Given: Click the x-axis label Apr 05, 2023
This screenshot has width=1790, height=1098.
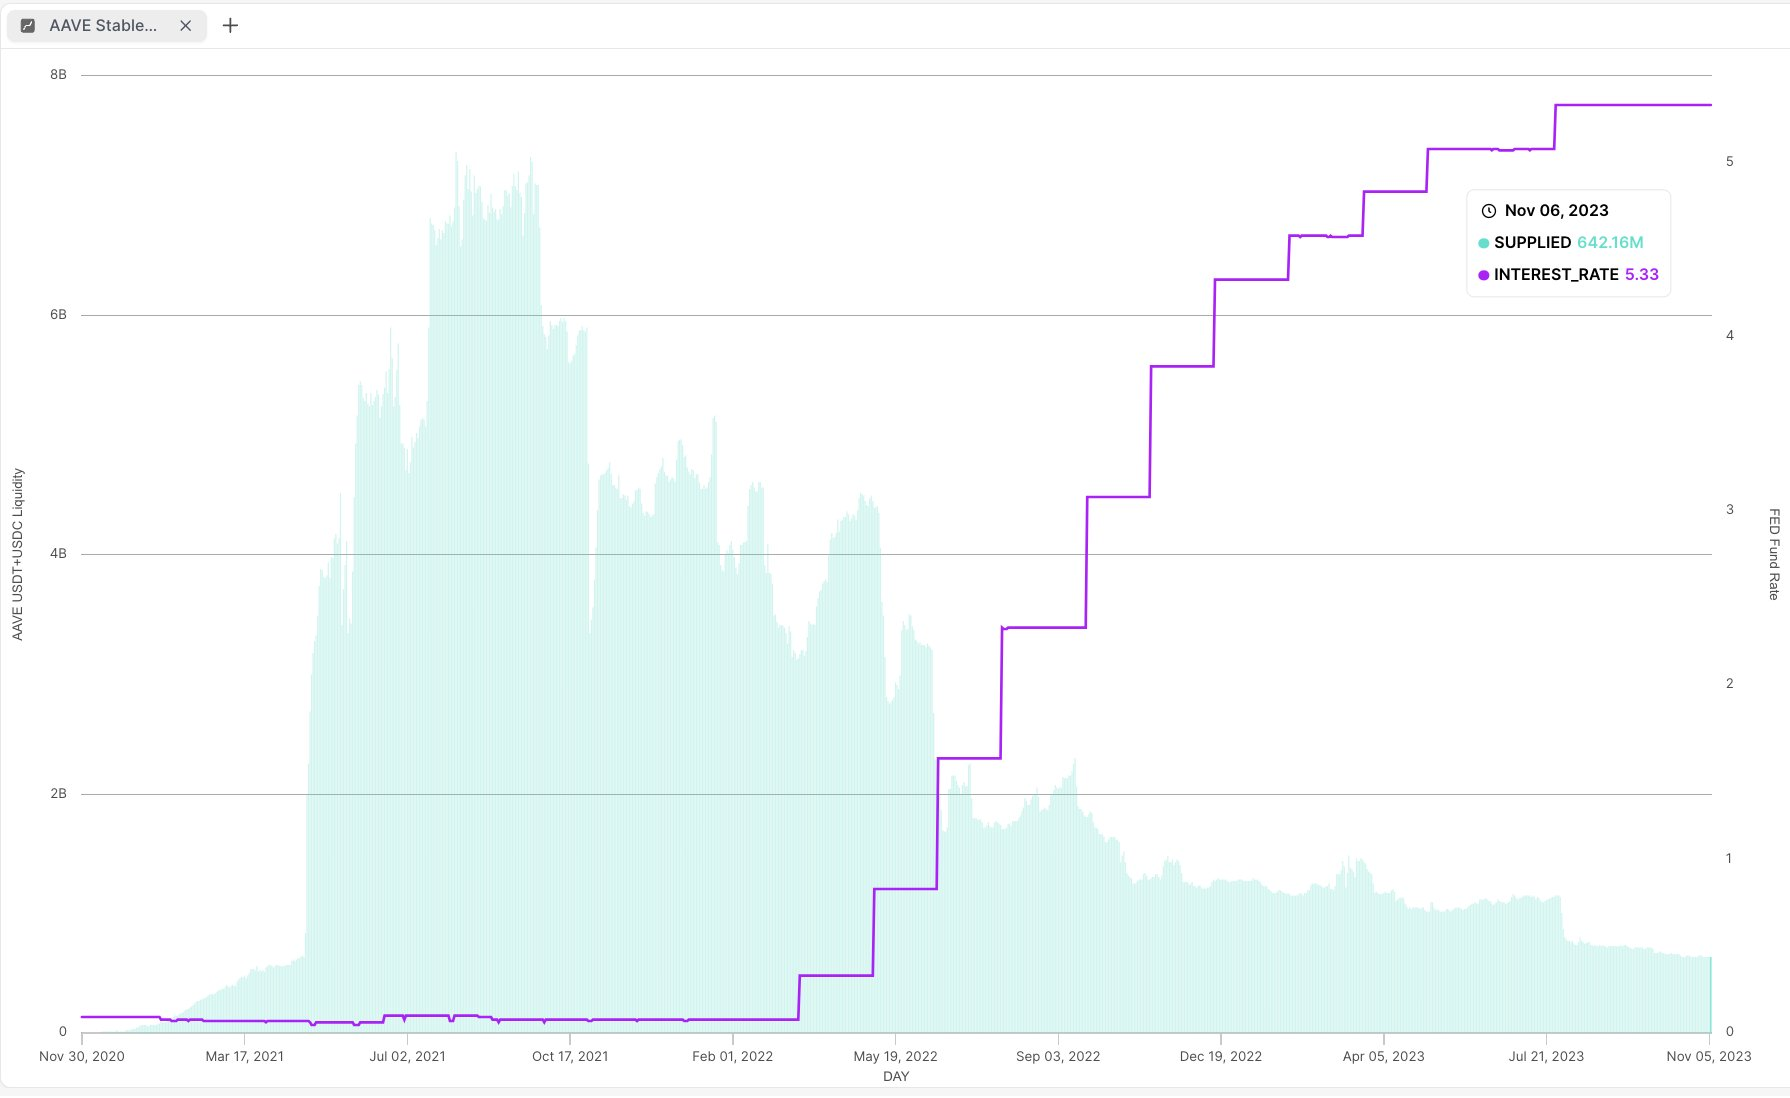Looking at the screenshot, I should click(1383, 1056).
